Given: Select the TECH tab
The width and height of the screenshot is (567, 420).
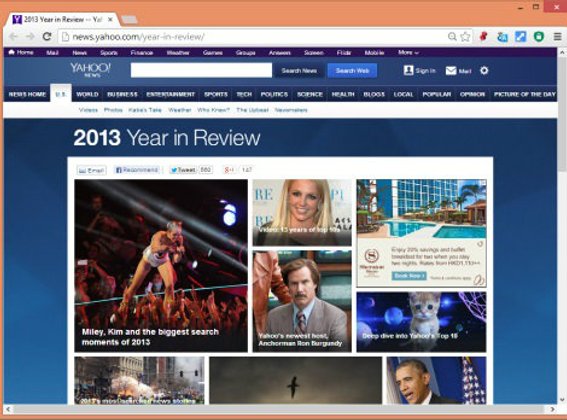Looking at the screenshot, I should click(x=244, y=94).
